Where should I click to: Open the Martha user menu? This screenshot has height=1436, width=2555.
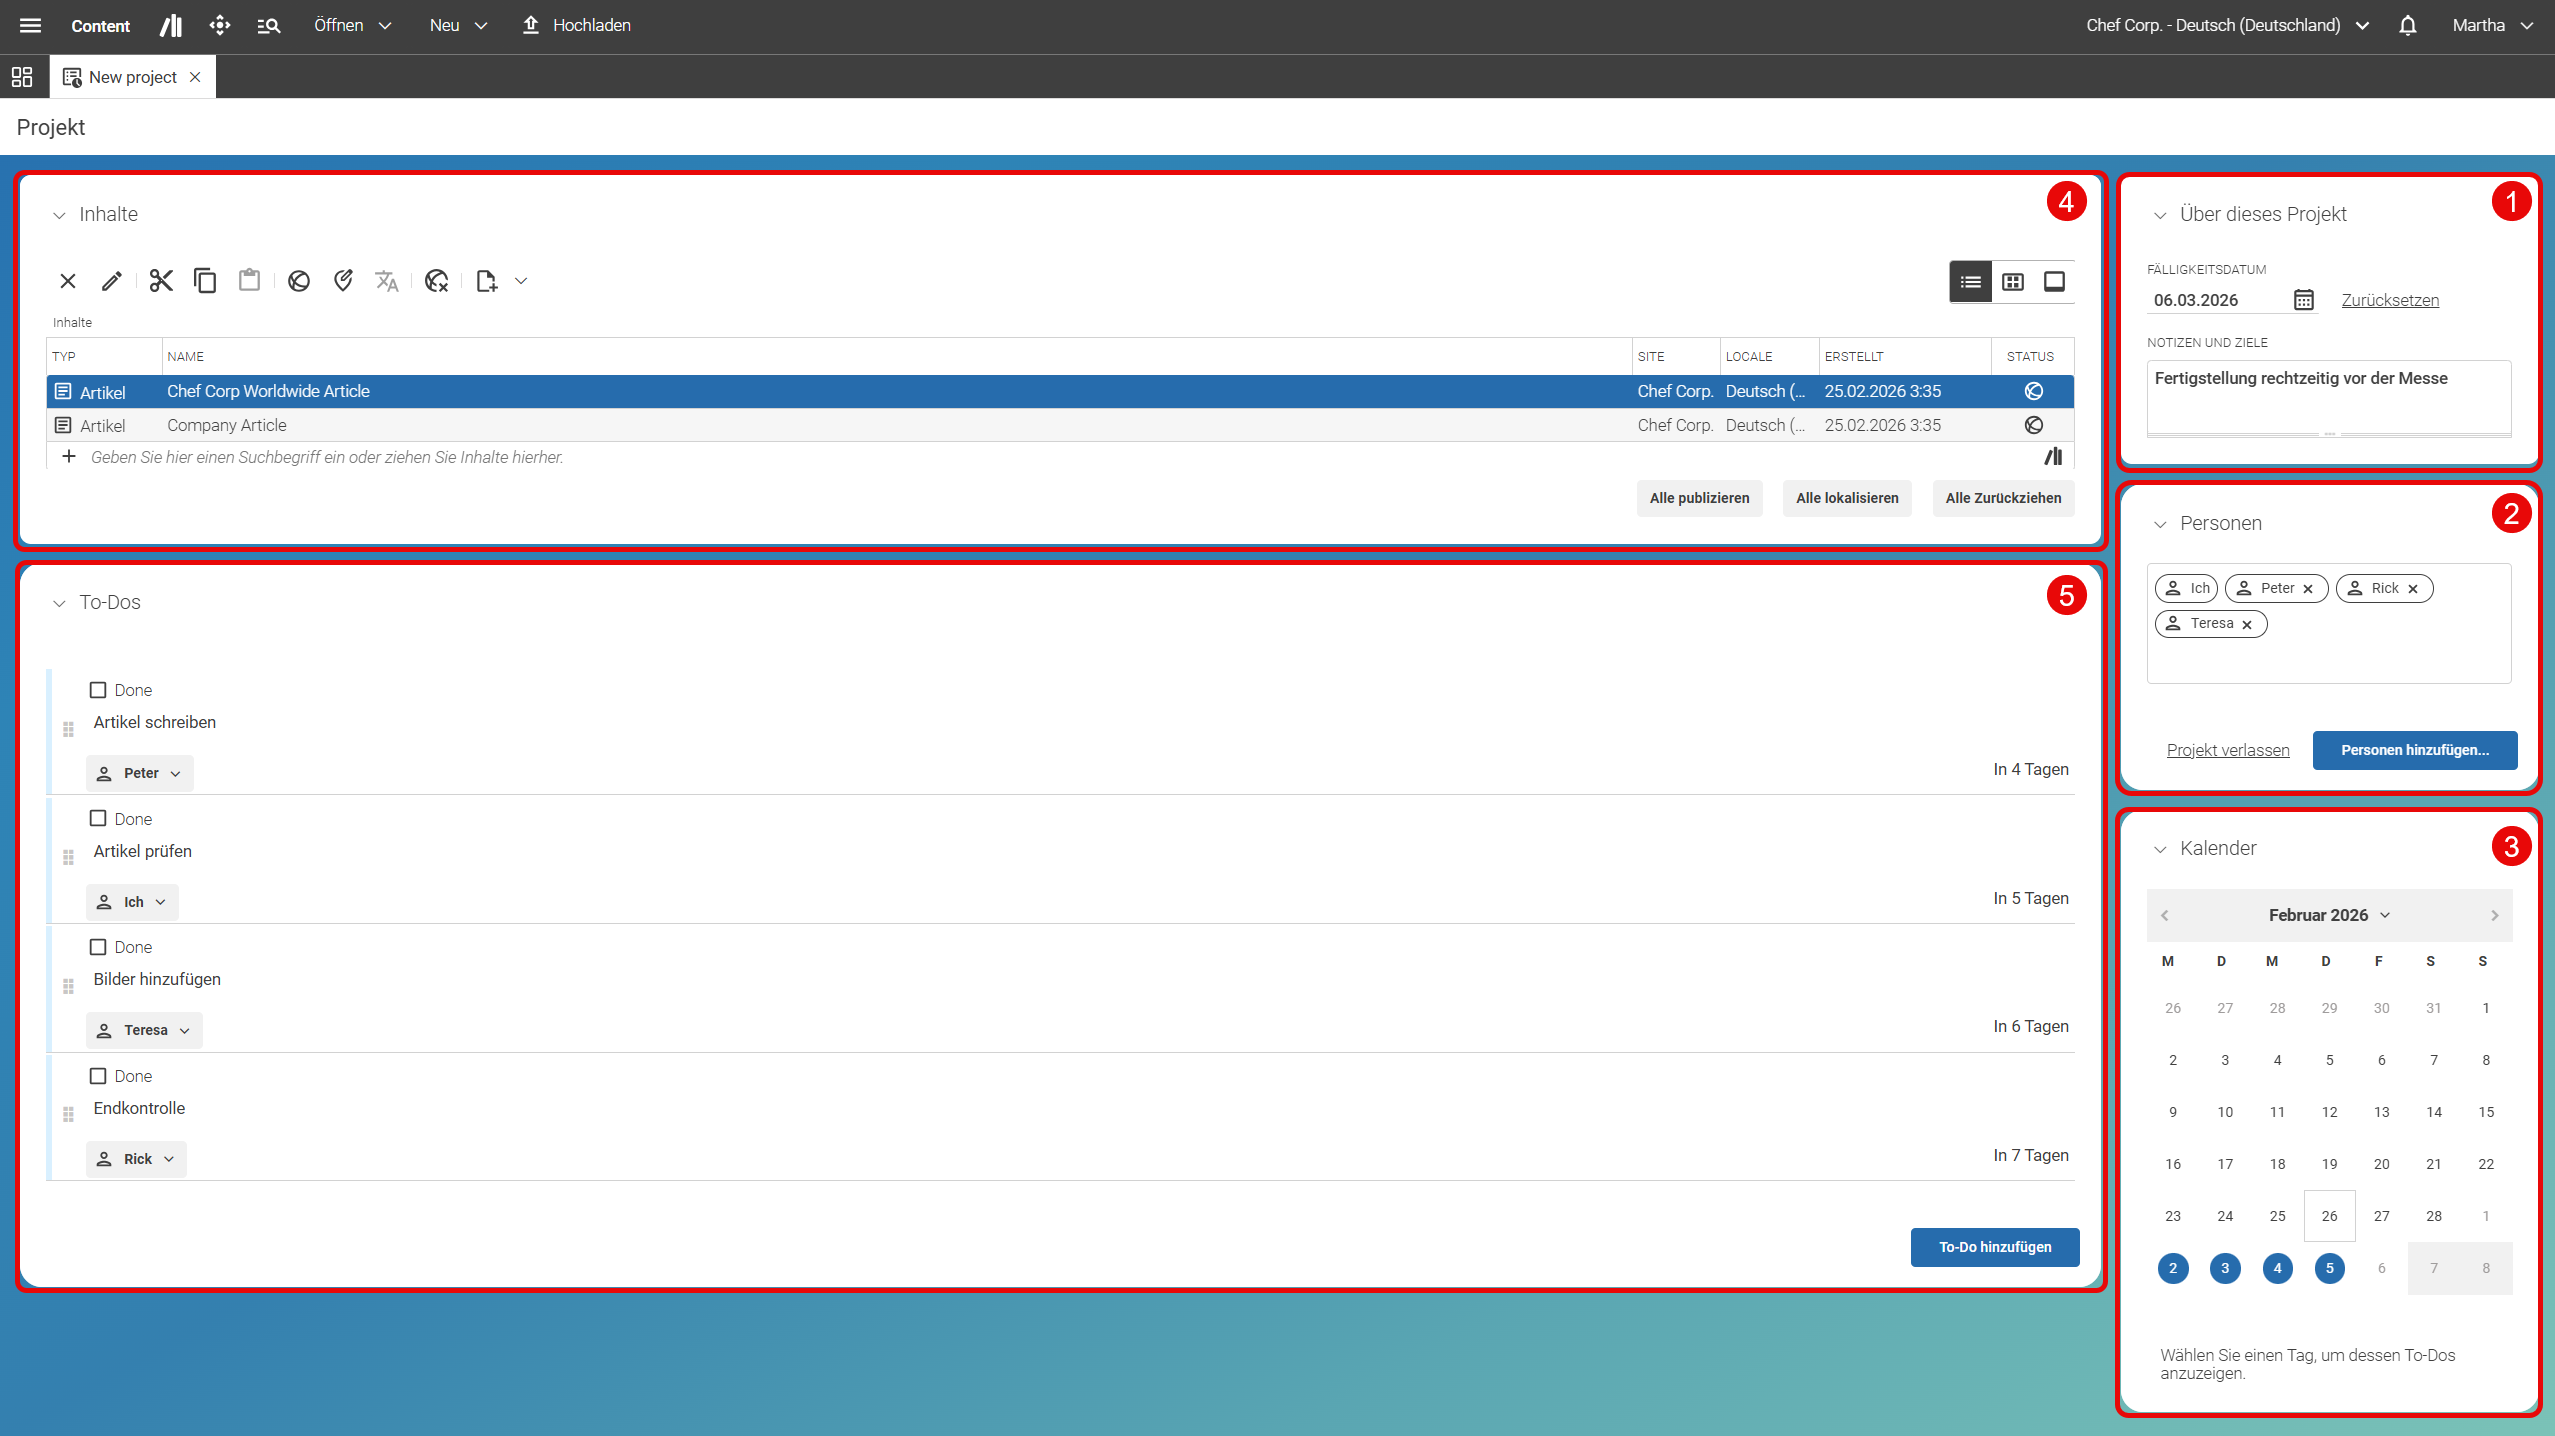[2492, 25]
